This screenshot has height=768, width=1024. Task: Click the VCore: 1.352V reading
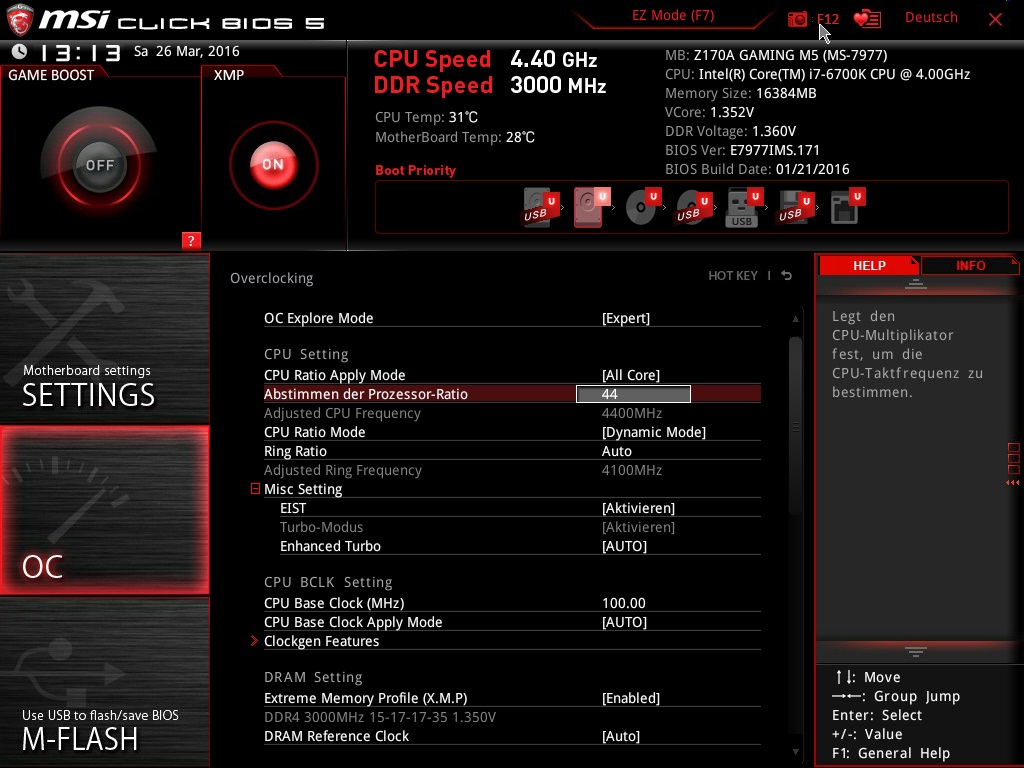(709, 112)
